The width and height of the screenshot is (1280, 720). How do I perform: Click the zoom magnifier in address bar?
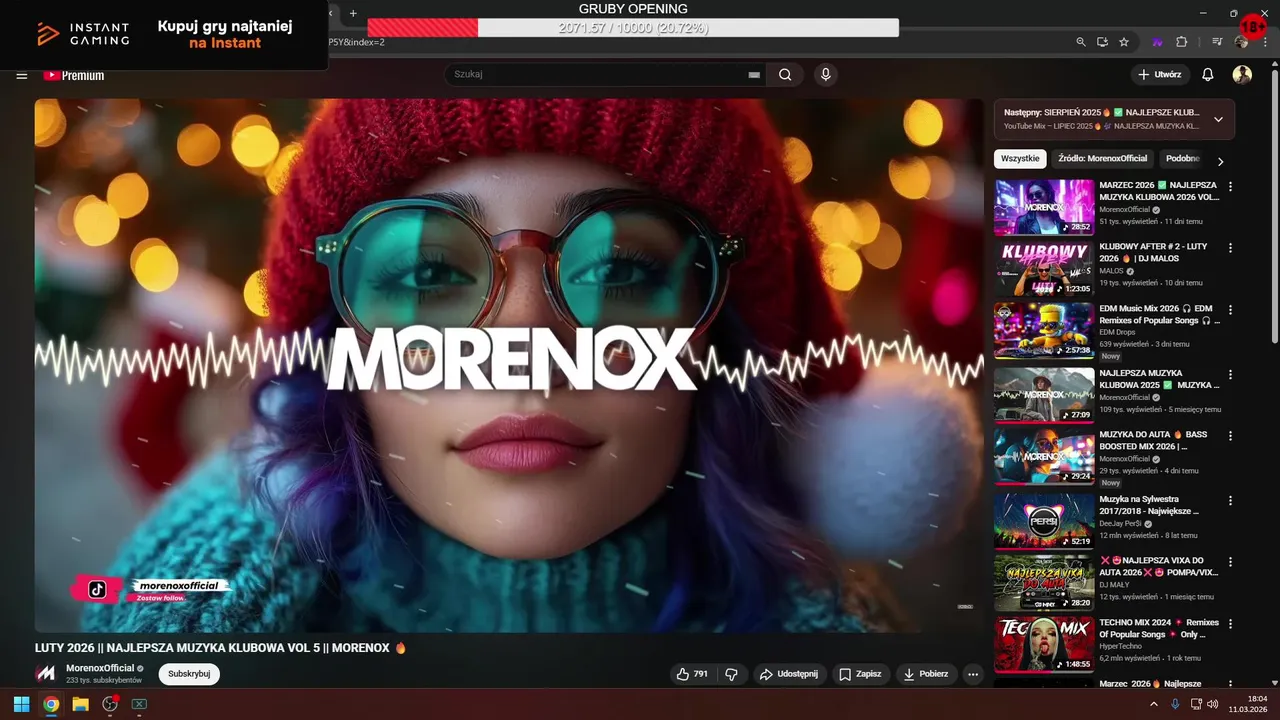click(x=1081, y=42)
